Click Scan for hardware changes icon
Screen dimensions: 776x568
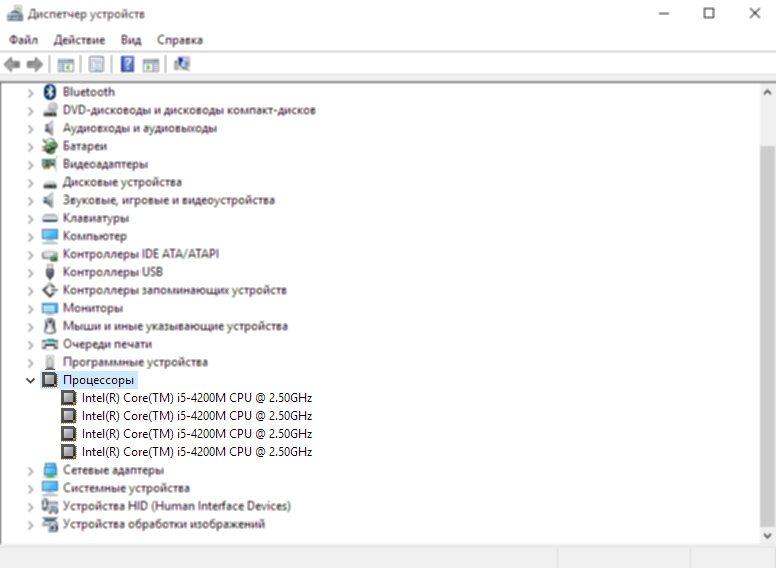[182, 64]
